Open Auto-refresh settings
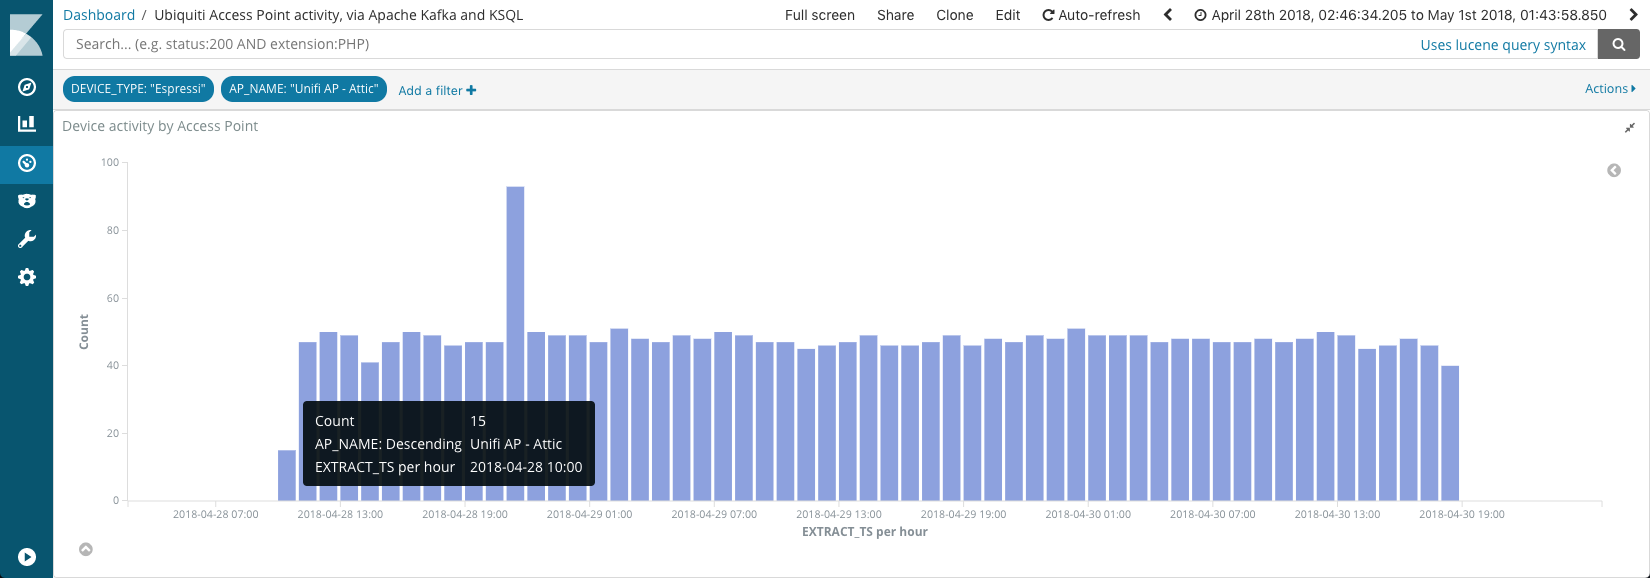The image size is (1650, 578). tap(1091, 15)
